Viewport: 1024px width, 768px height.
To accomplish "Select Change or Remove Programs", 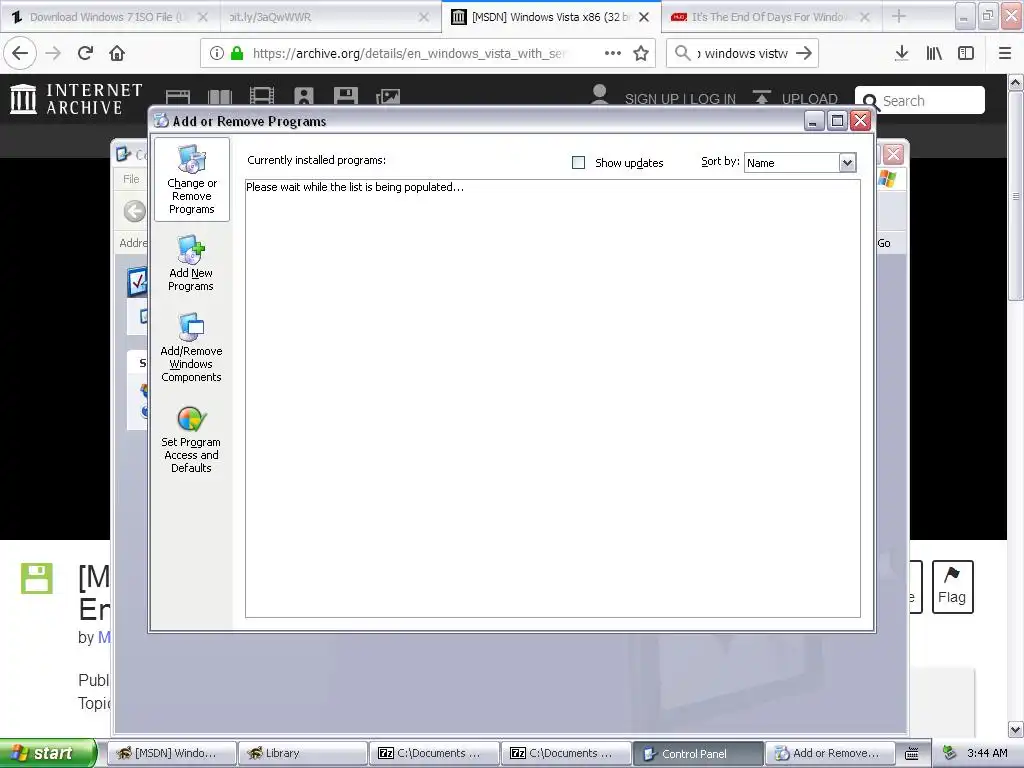I will coord(191,179).
